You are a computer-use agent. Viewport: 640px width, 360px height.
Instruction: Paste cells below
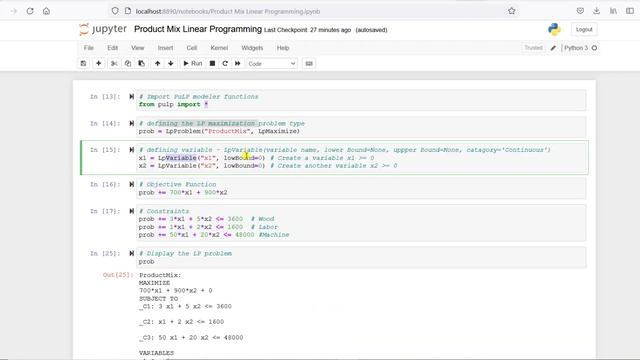[x=142, y=63]
